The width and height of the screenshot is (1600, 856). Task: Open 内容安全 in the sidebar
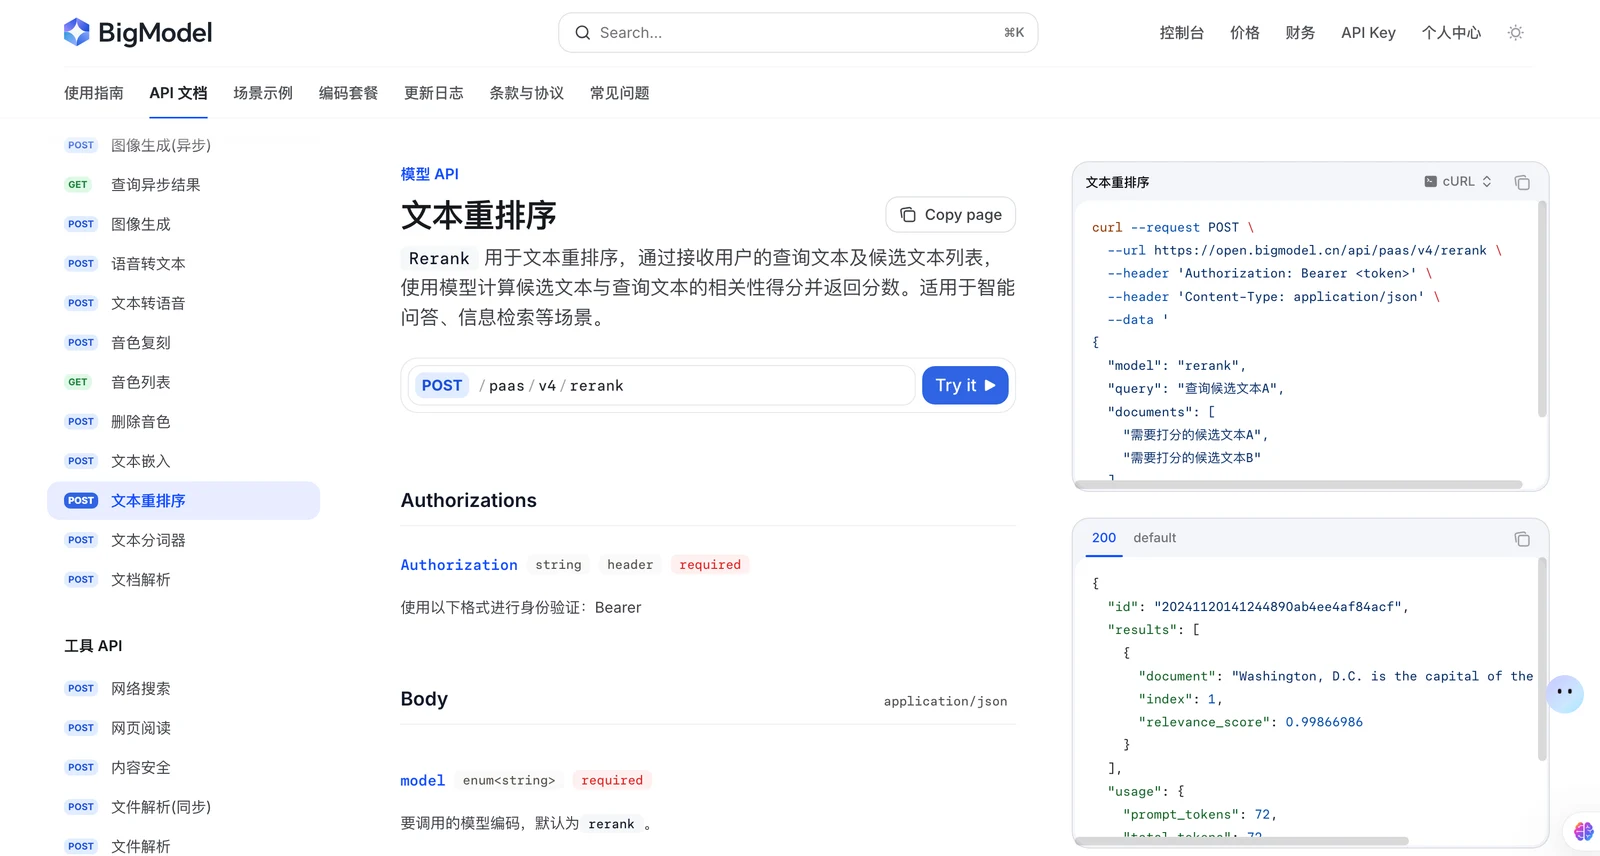183,768
